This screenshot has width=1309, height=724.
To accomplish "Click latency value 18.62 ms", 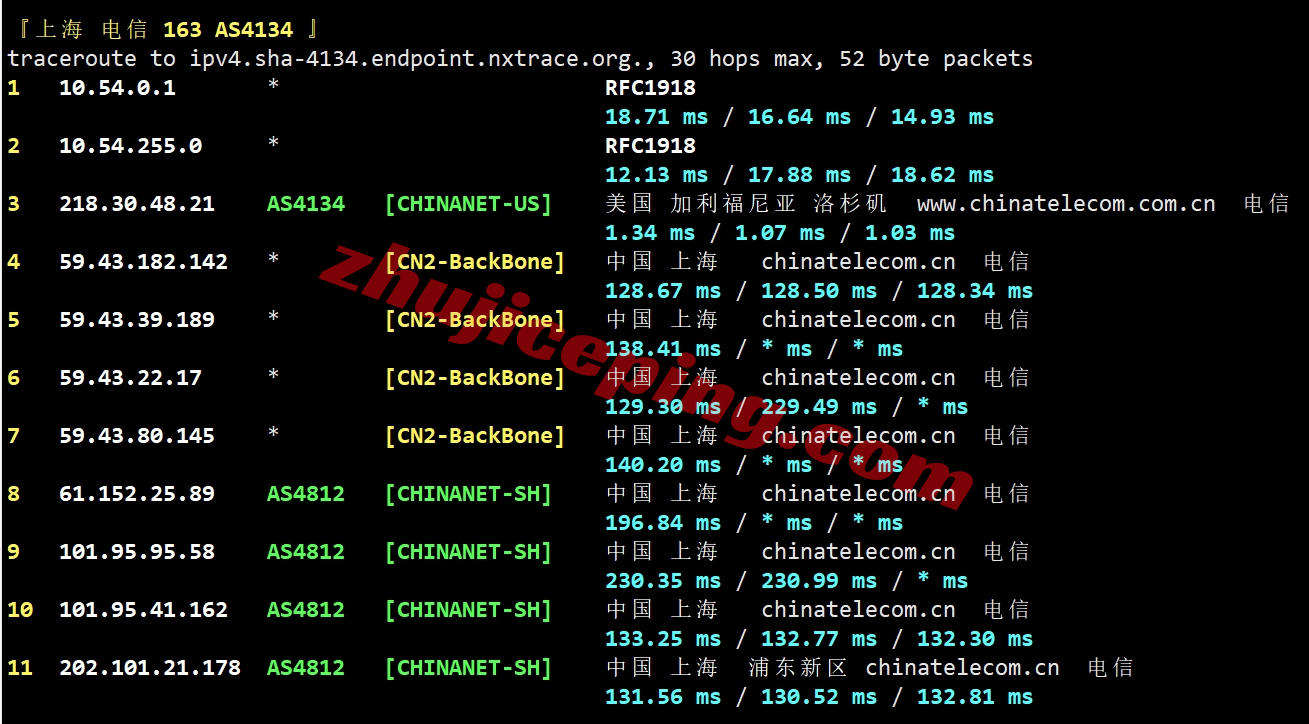I will pos(943,175).
